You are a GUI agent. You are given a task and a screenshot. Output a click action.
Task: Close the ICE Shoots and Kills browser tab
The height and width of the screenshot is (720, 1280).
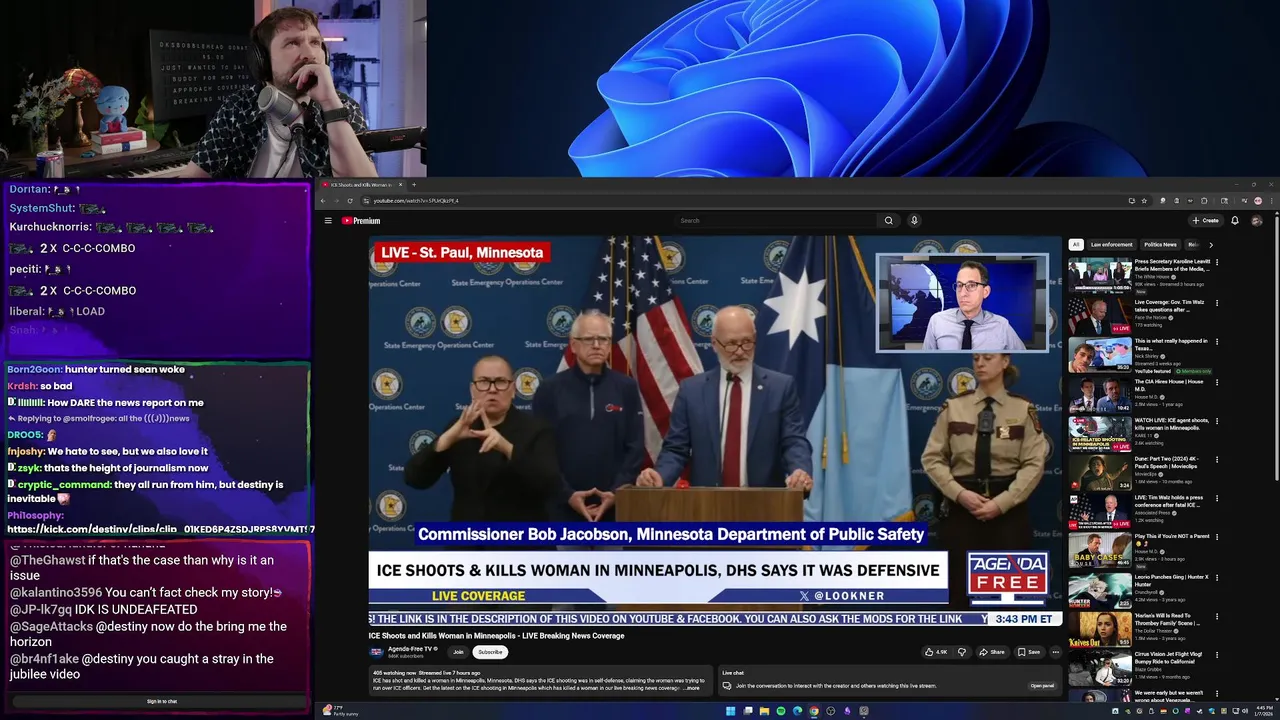400,184
